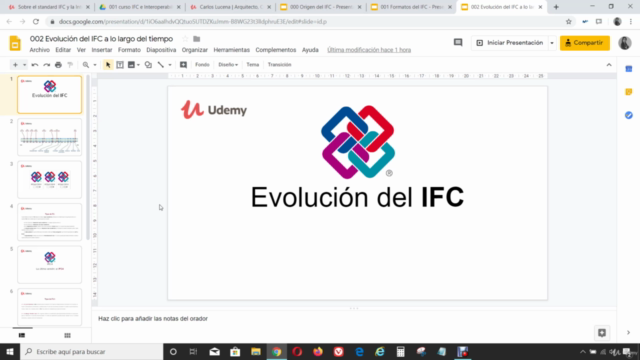The width and height of the screenshot is (640, 360).
Task: Click the Evolución del IFC slide title
Action: [357, 198]
